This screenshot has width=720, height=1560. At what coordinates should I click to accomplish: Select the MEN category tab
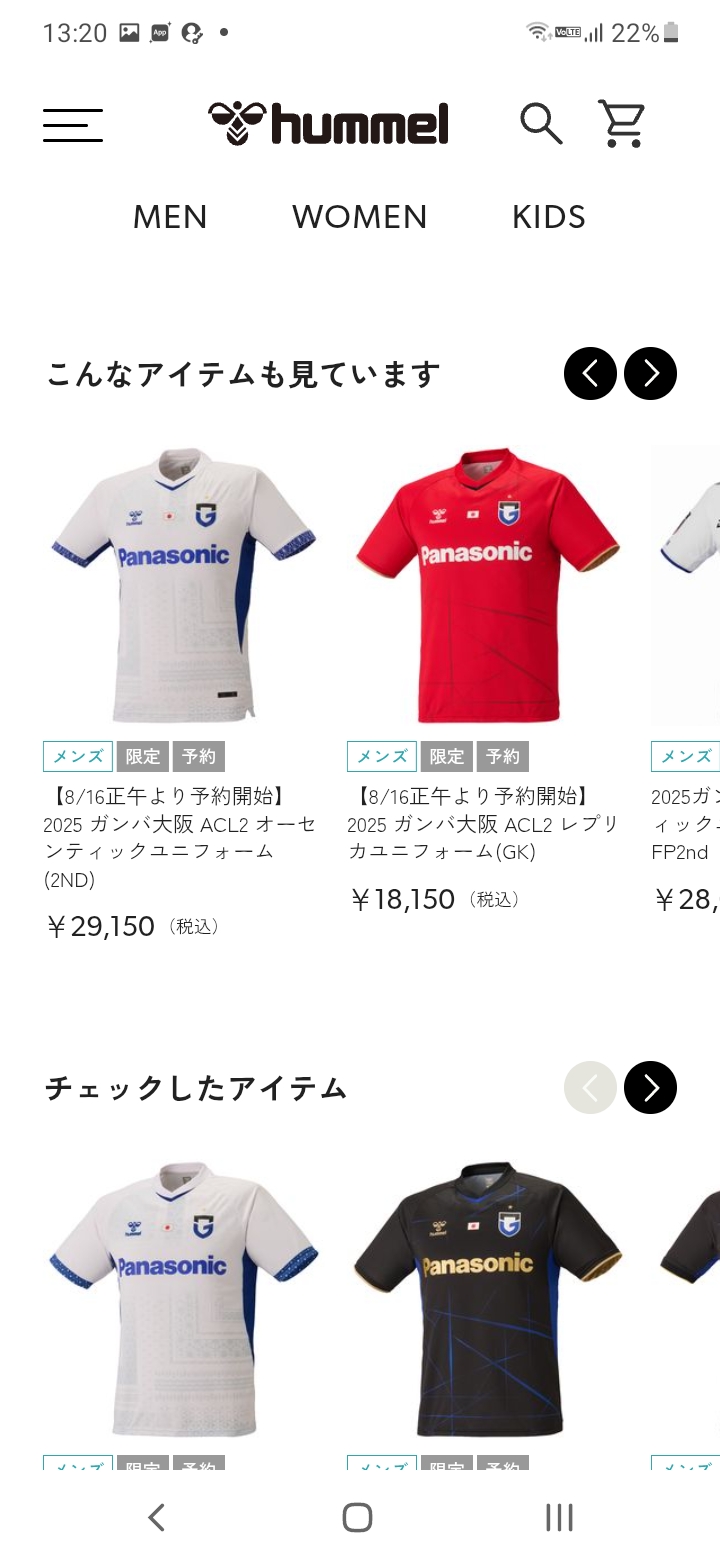click(x=170, y=217)
